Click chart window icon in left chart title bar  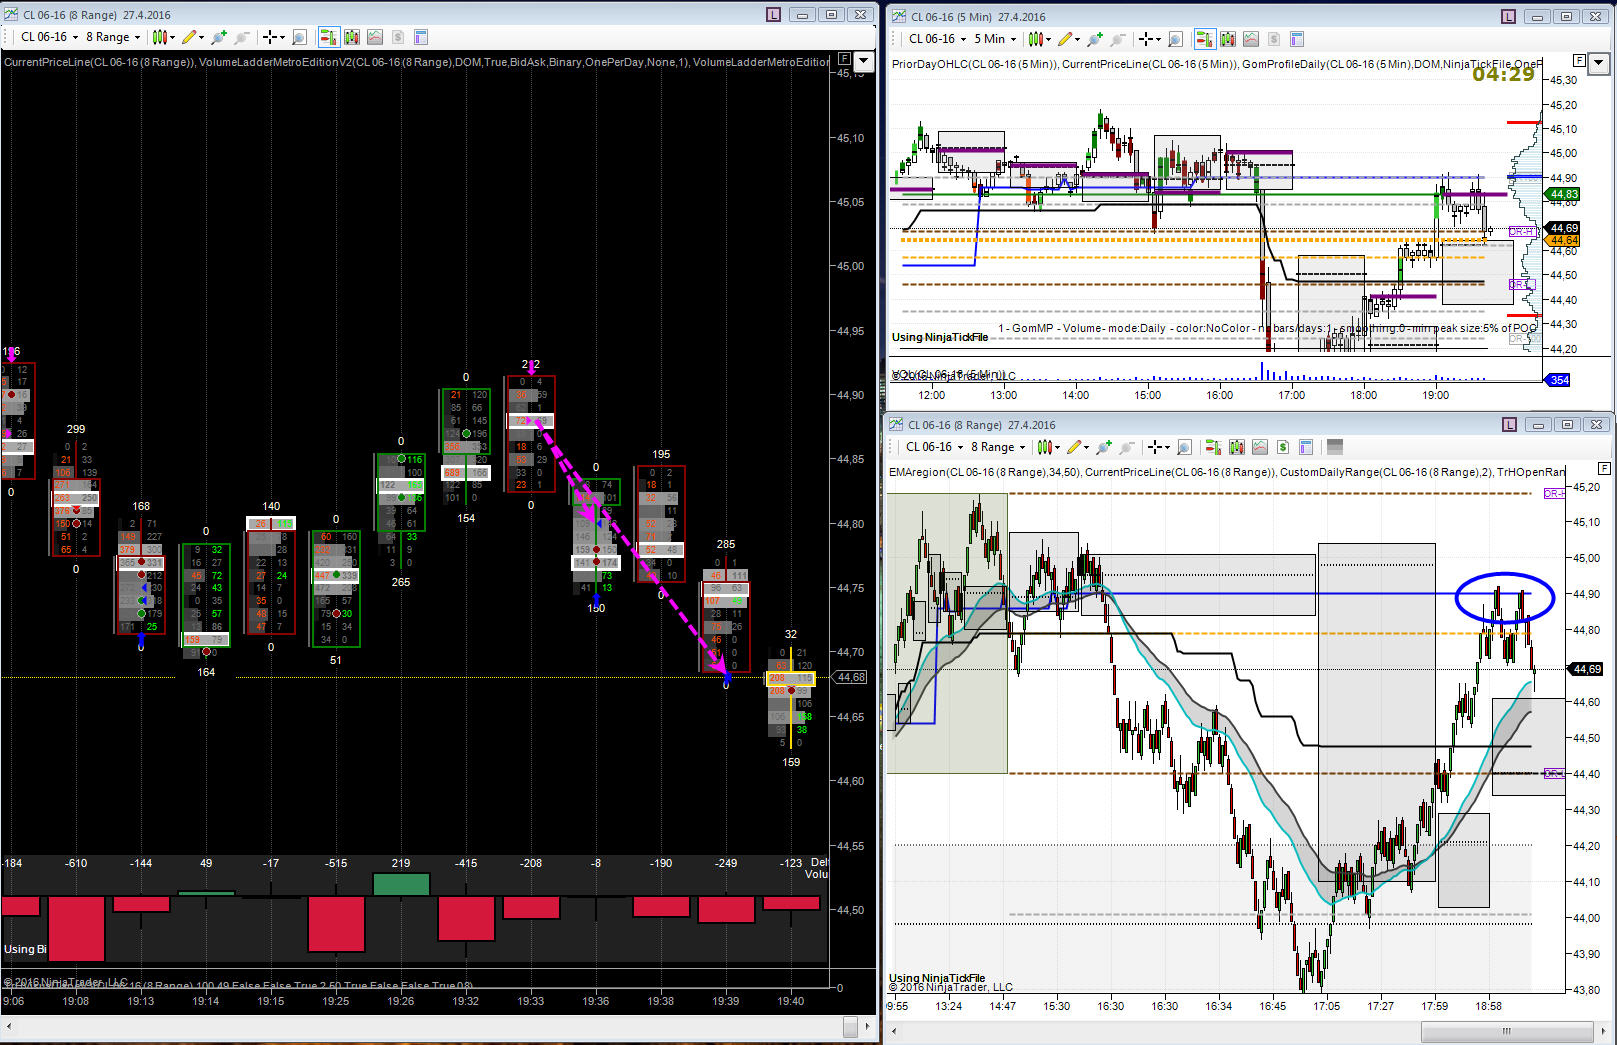pos(11,15)
